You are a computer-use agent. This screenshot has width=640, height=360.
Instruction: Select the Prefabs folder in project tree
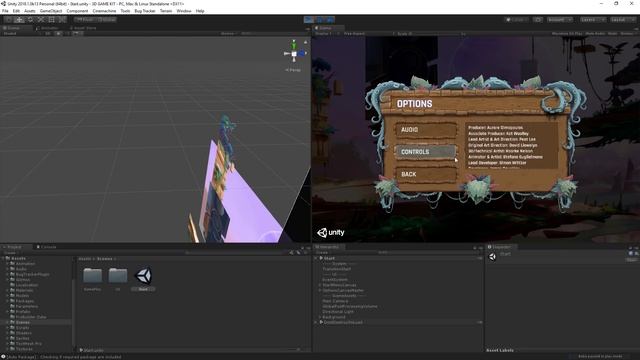tap(23, 311)
